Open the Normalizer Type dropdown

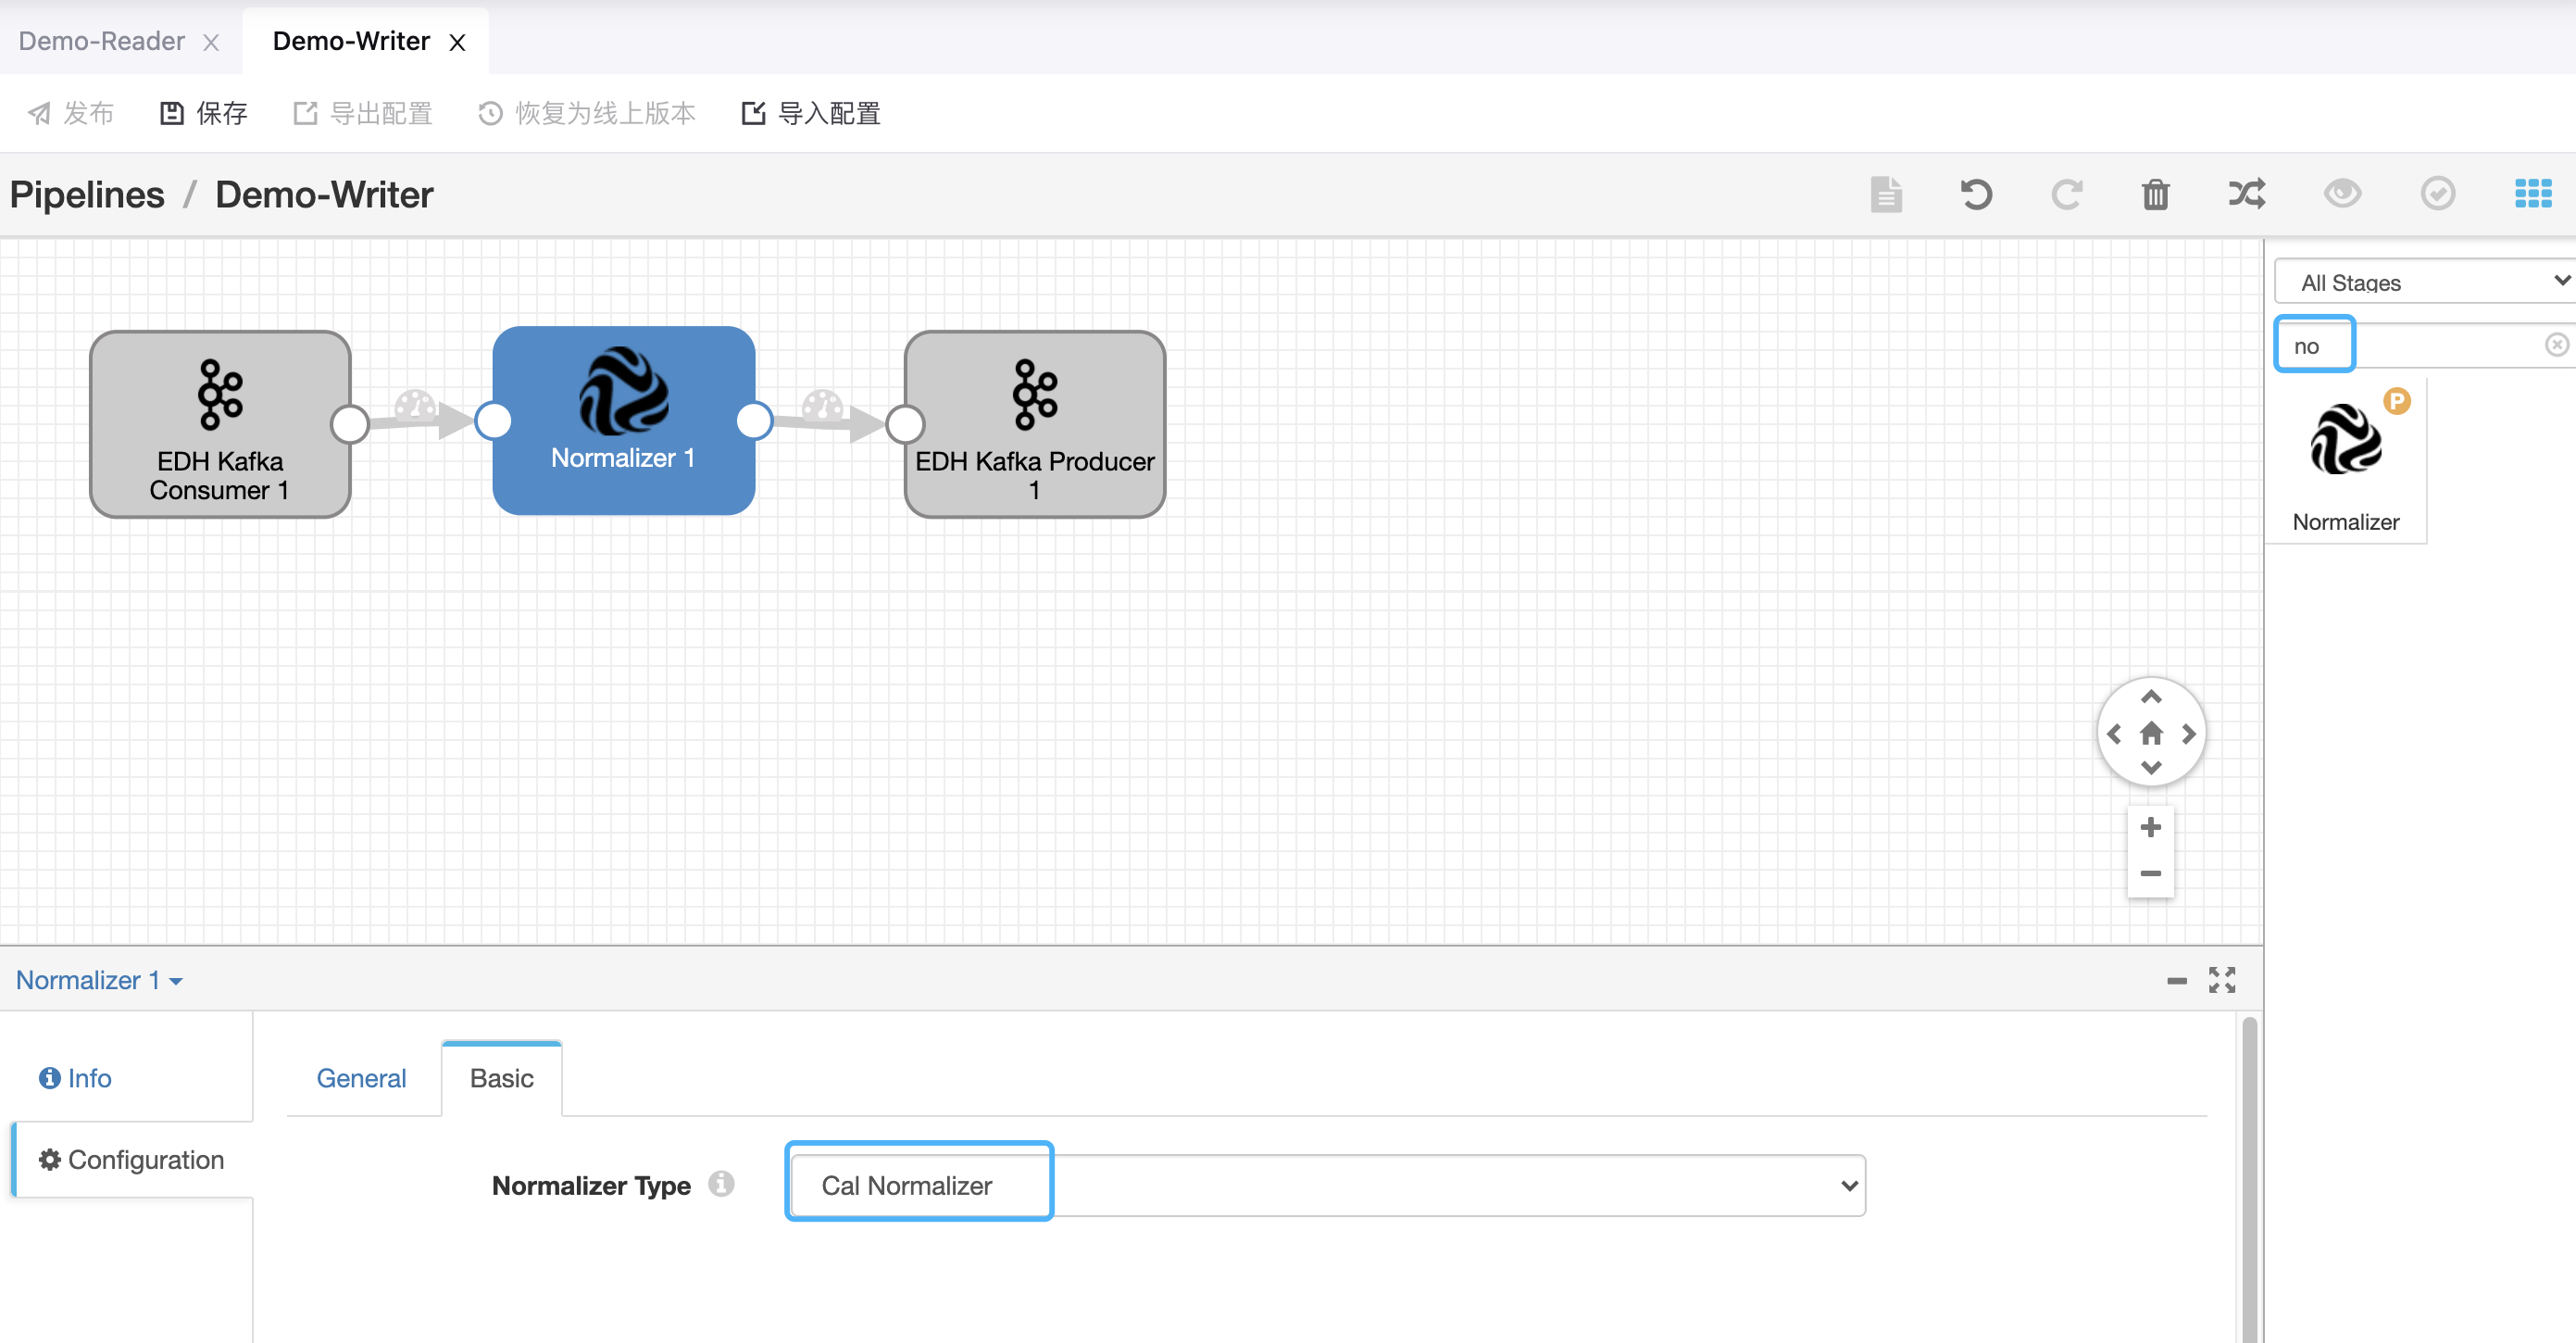pyautogui.click(x=1326, y=1185)
